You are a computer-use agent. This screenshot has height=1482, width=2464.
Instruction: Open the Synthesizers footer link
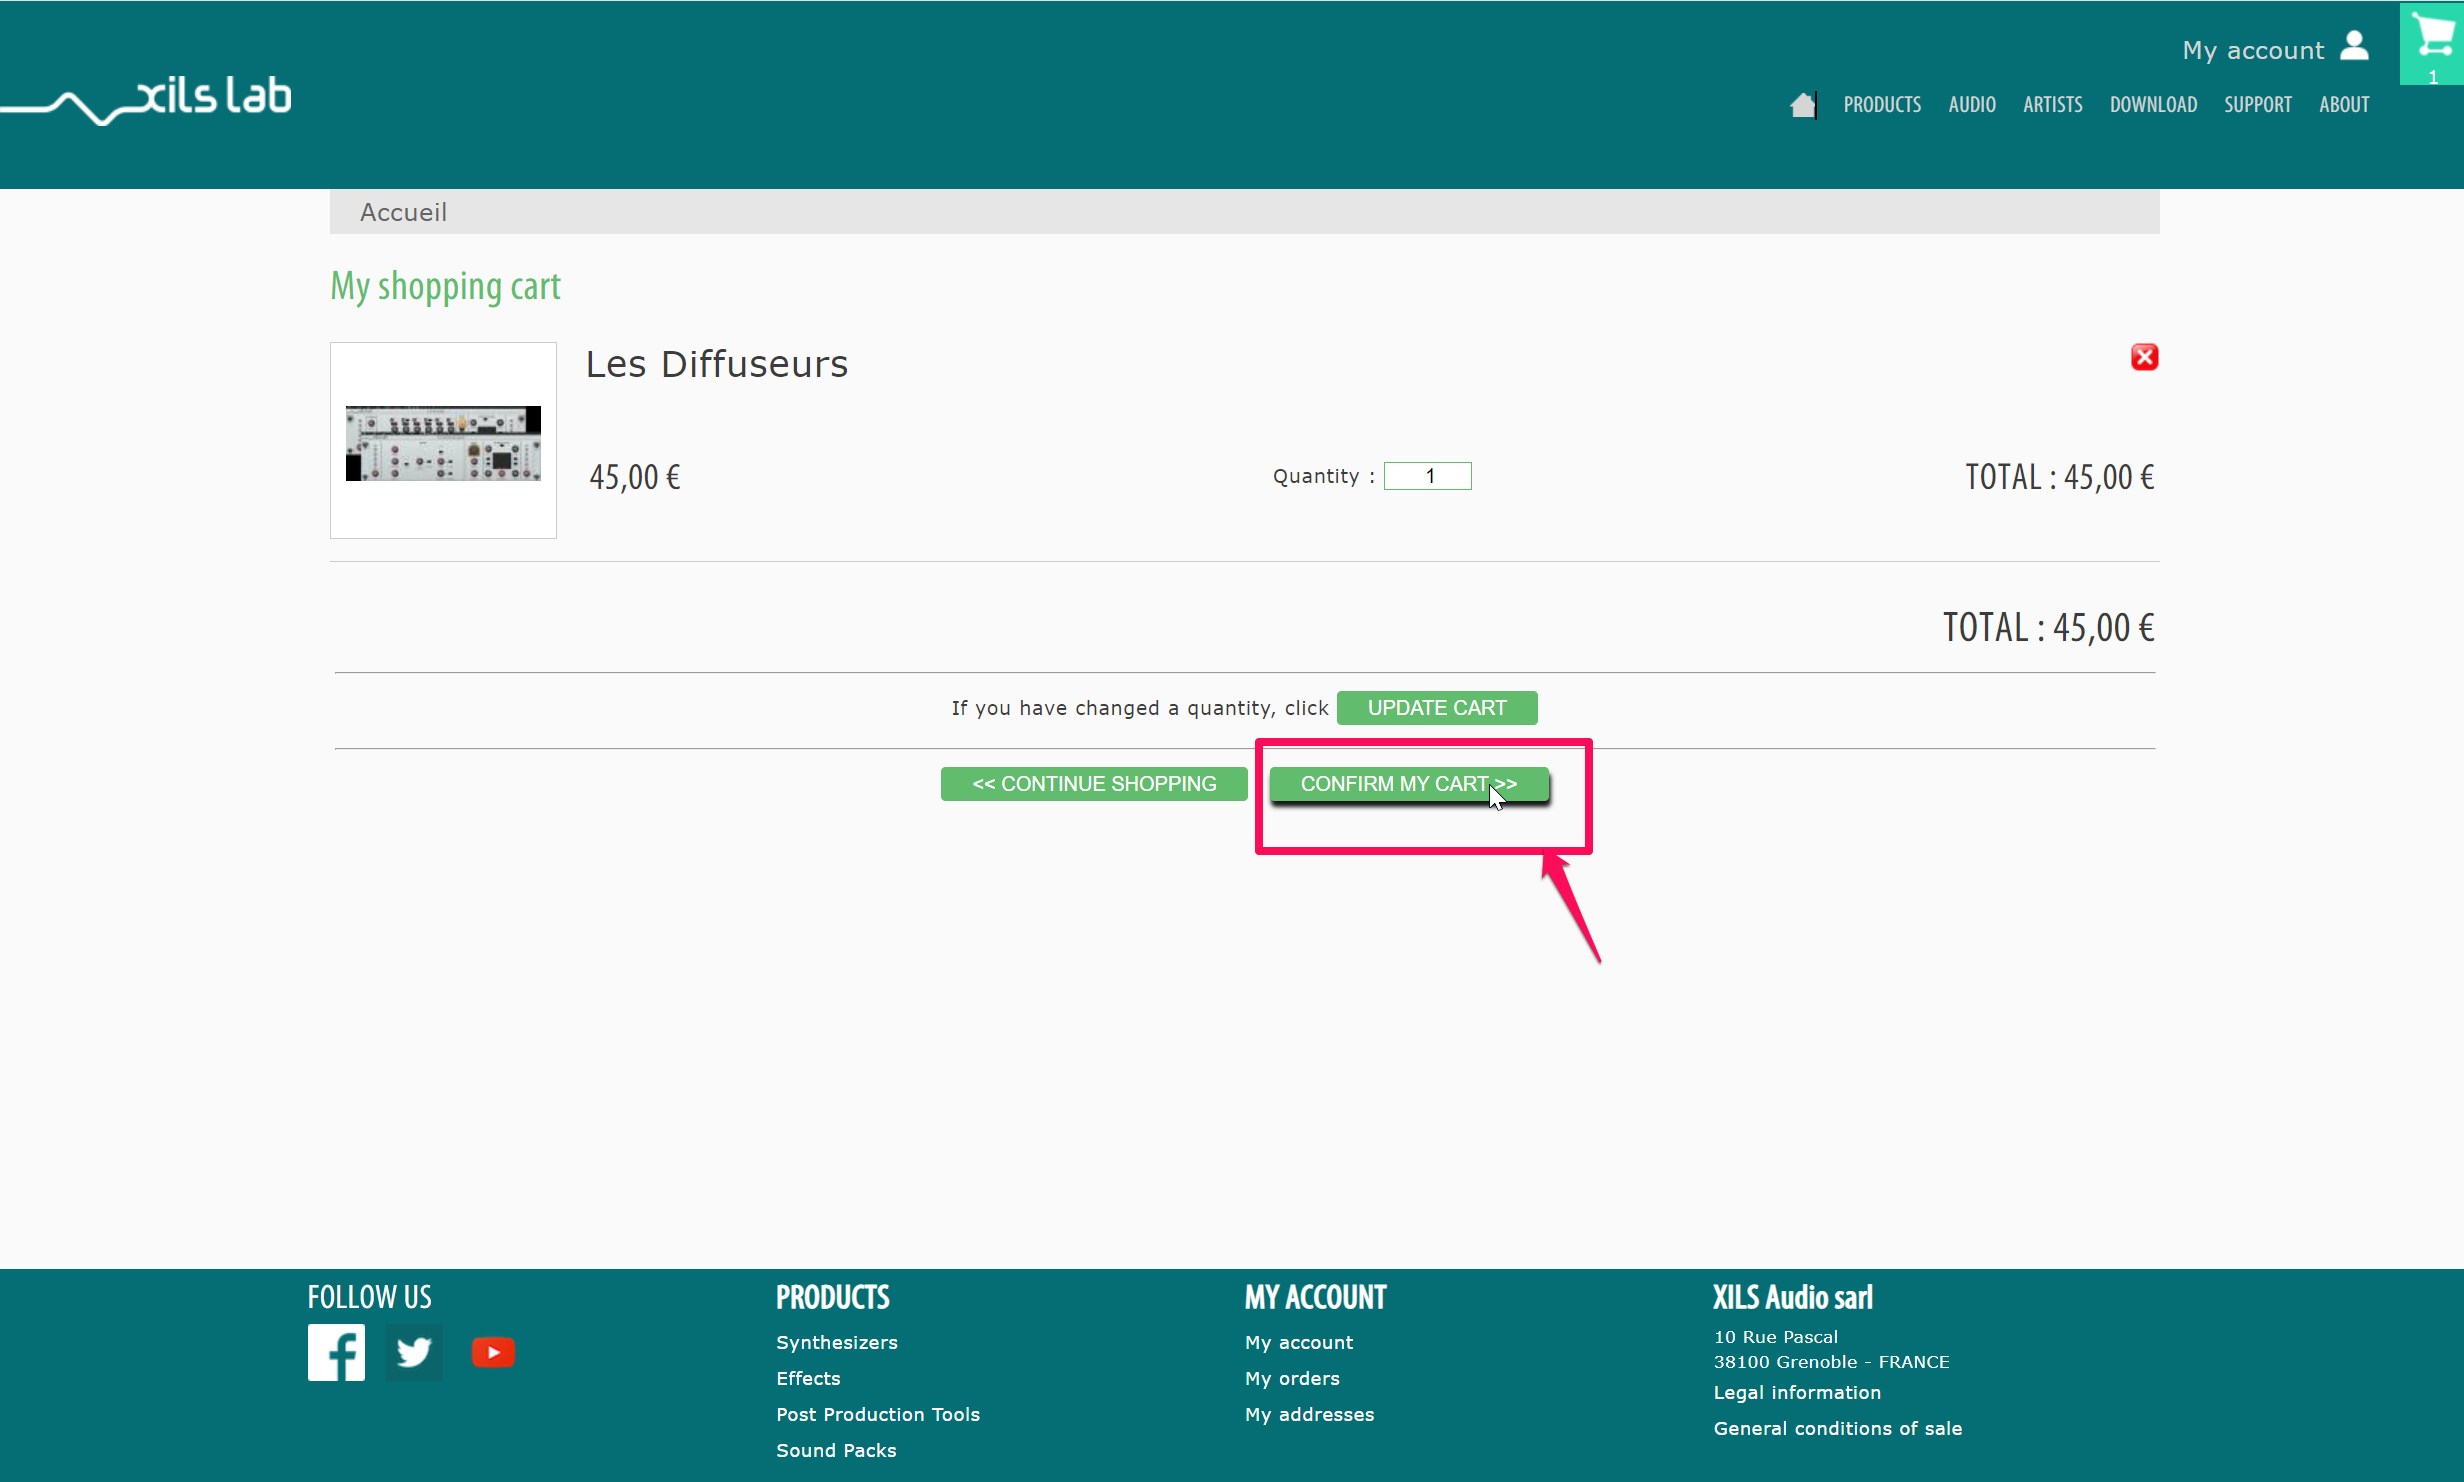pos(836,1342)
